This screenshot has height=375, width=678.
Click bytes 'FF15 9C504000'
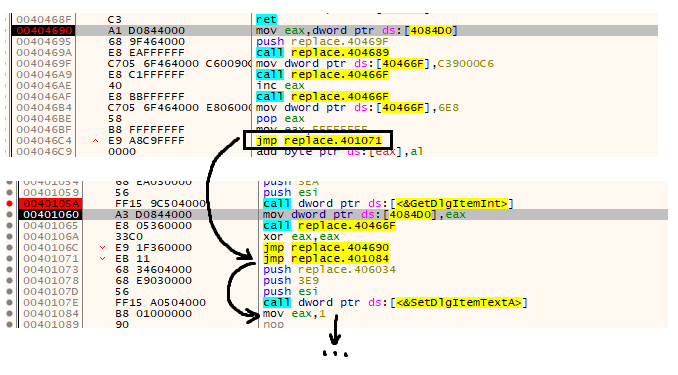point(160,204)
